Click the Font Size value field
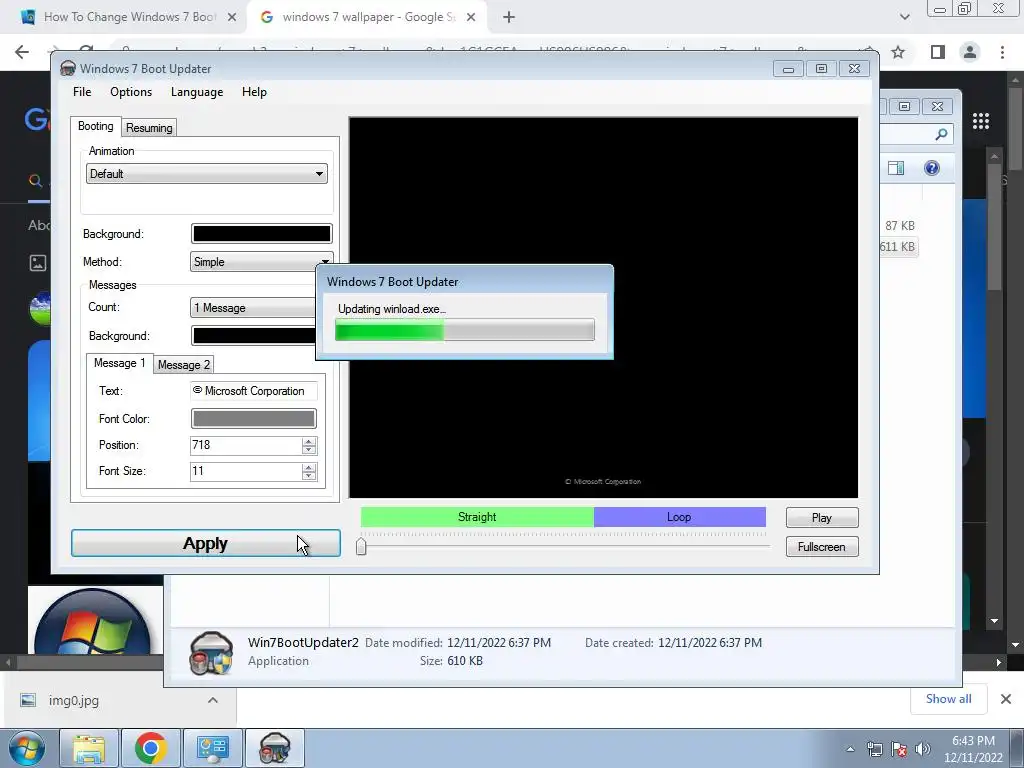Screen dimensions: 1024x768 246,472
